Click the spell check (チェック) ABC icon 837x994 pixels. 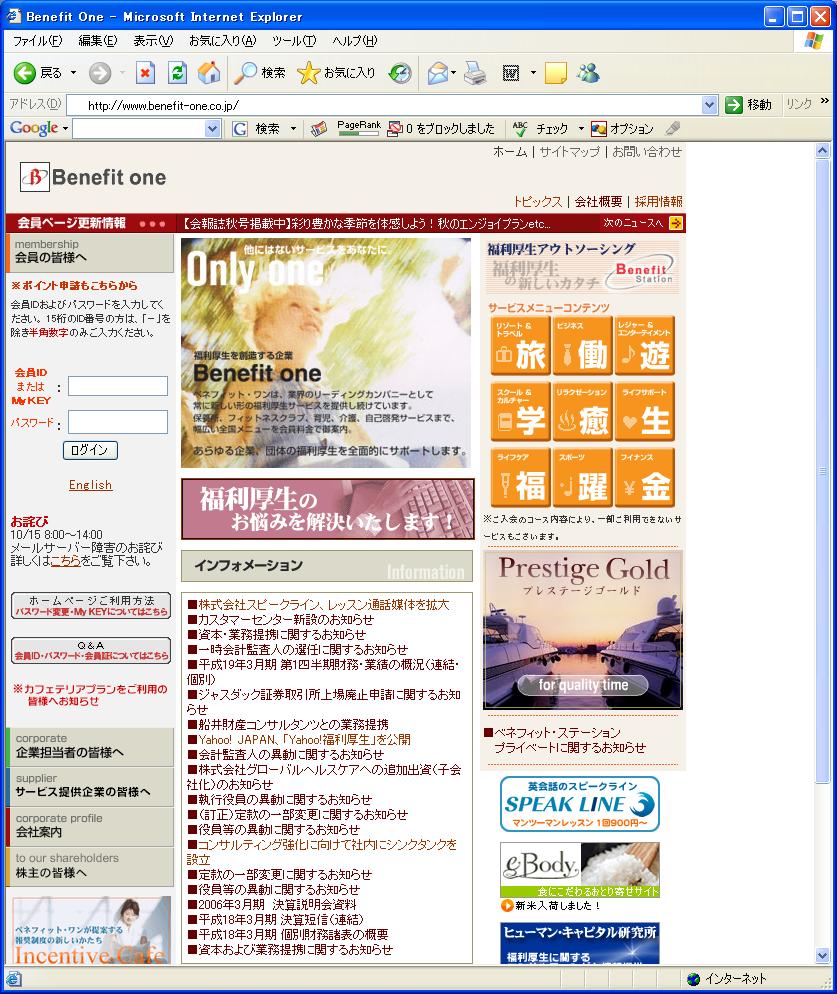tap(520, 129)
